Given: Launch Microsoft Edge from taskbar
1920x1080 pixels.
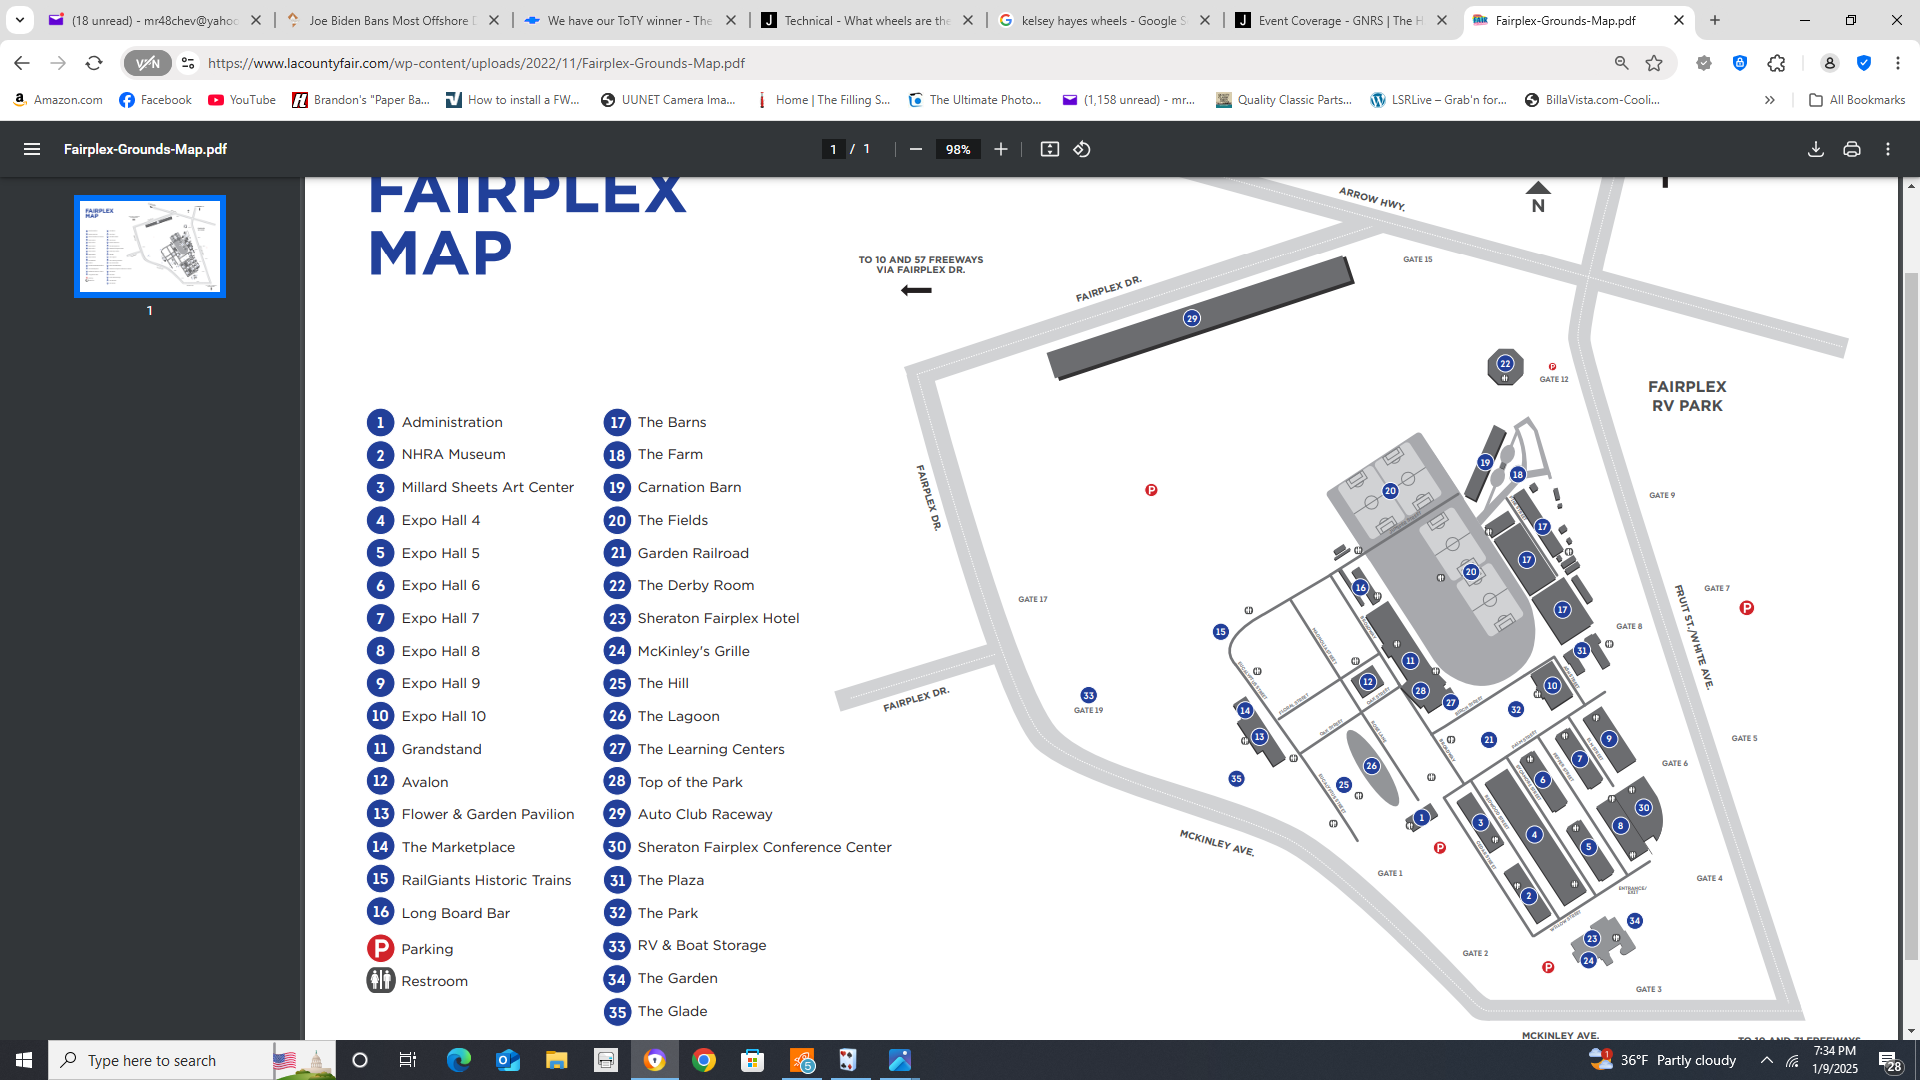Looking at the screenshot, I should point(458,1060).
